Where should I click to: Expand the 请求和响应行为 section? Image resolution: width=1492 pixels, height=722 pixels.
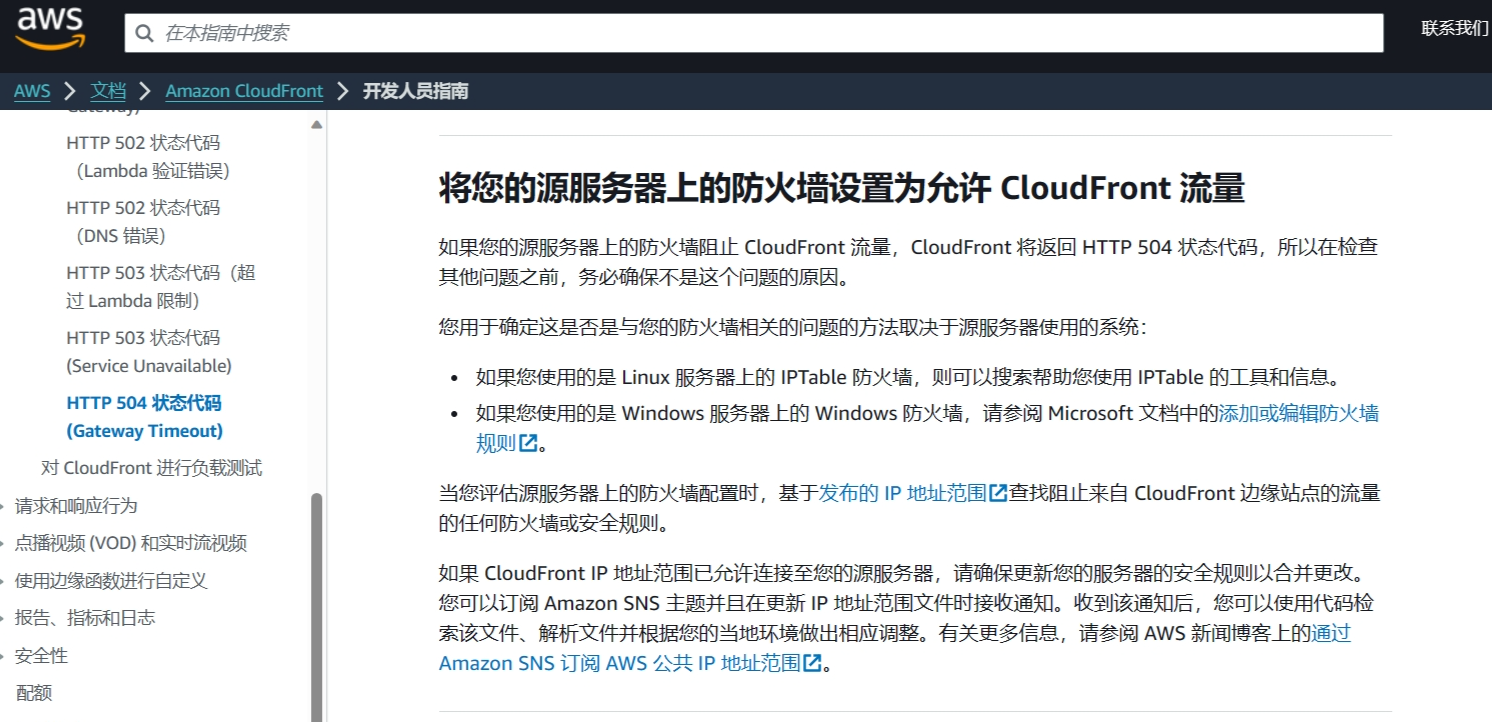(x=76, y=506)
